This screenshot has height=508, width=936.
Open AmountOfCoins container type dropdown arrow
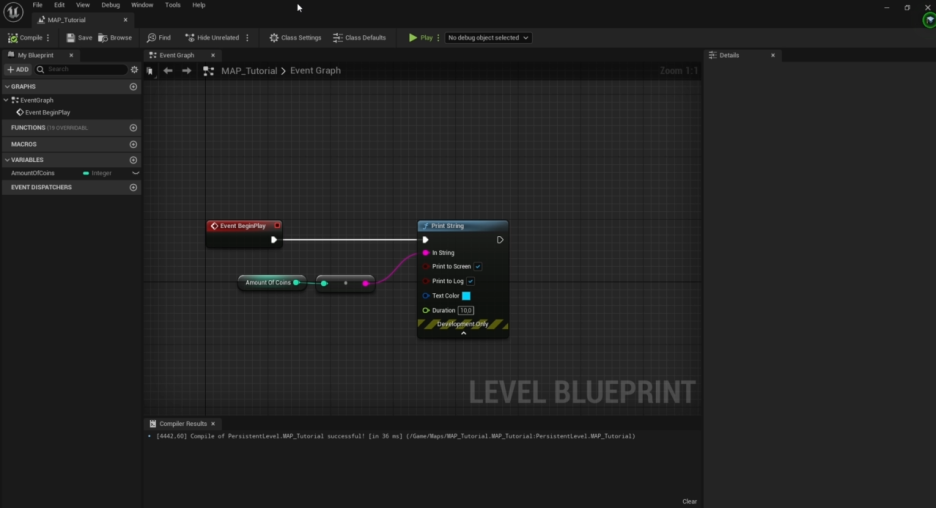click(x=136, y=173)
